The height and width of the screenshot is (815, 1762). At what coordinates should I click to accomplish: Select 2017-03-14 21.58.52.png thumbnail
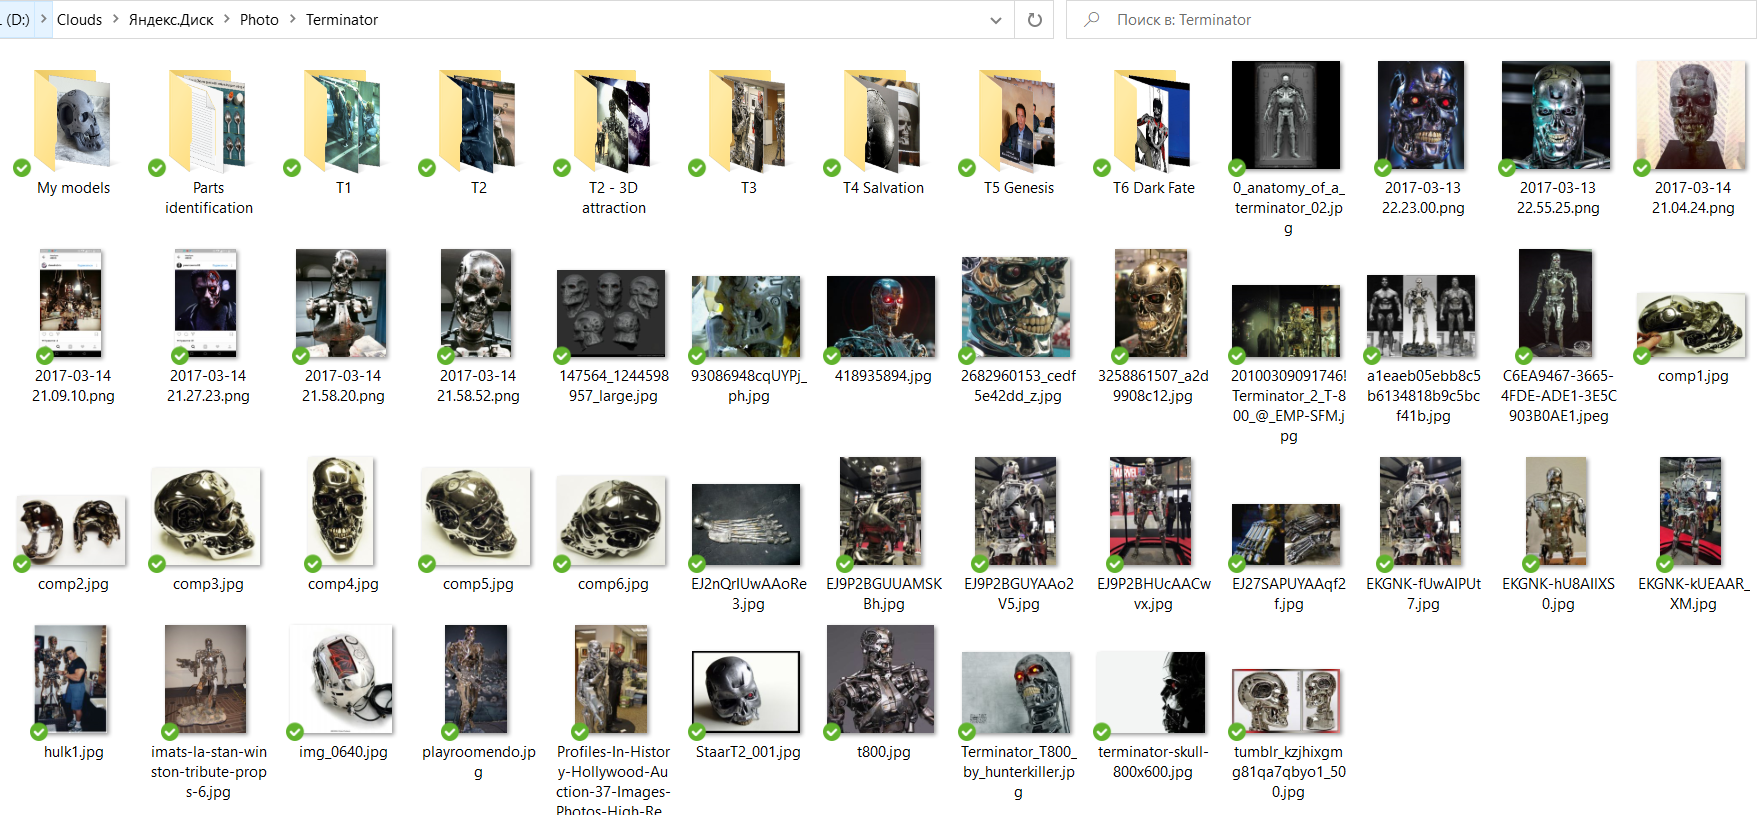pos(476,303)
